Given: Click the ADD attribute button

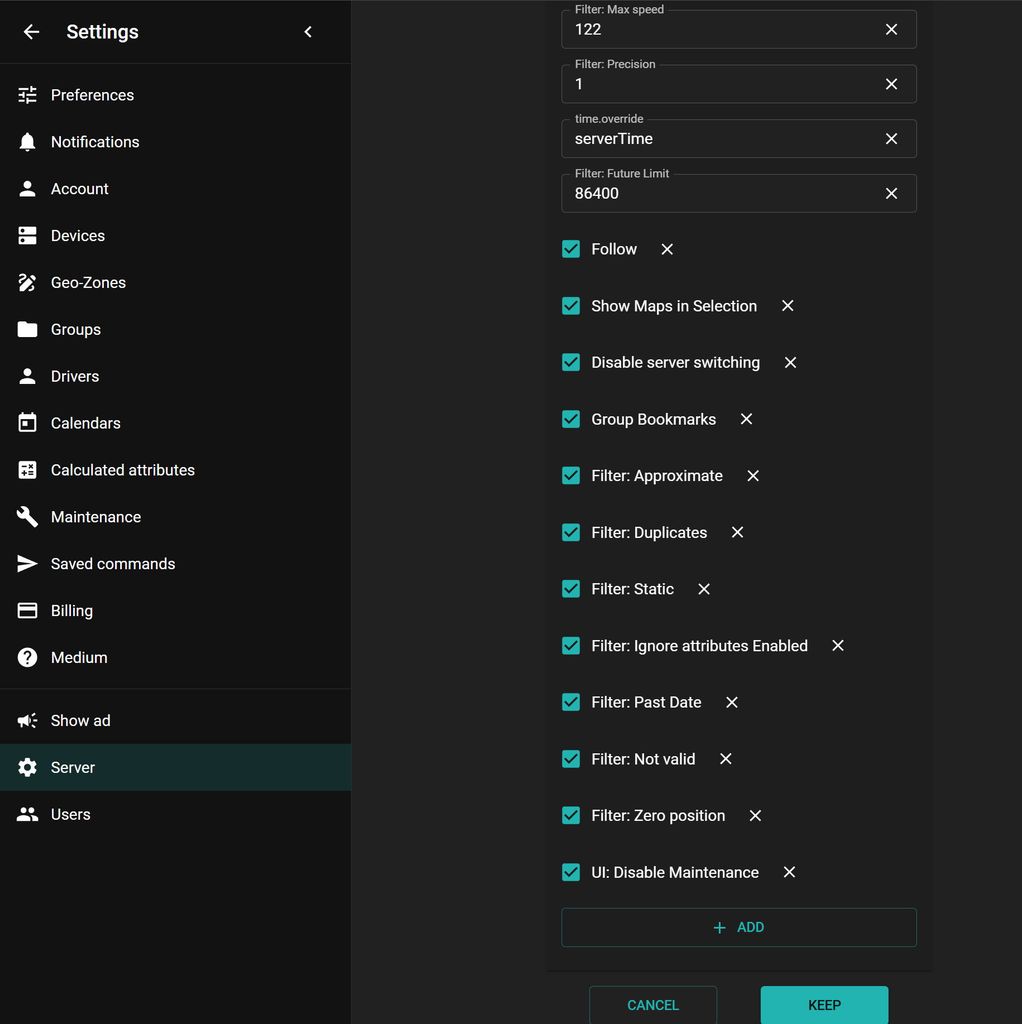Looking at the screenshot, I should [739, 927].
